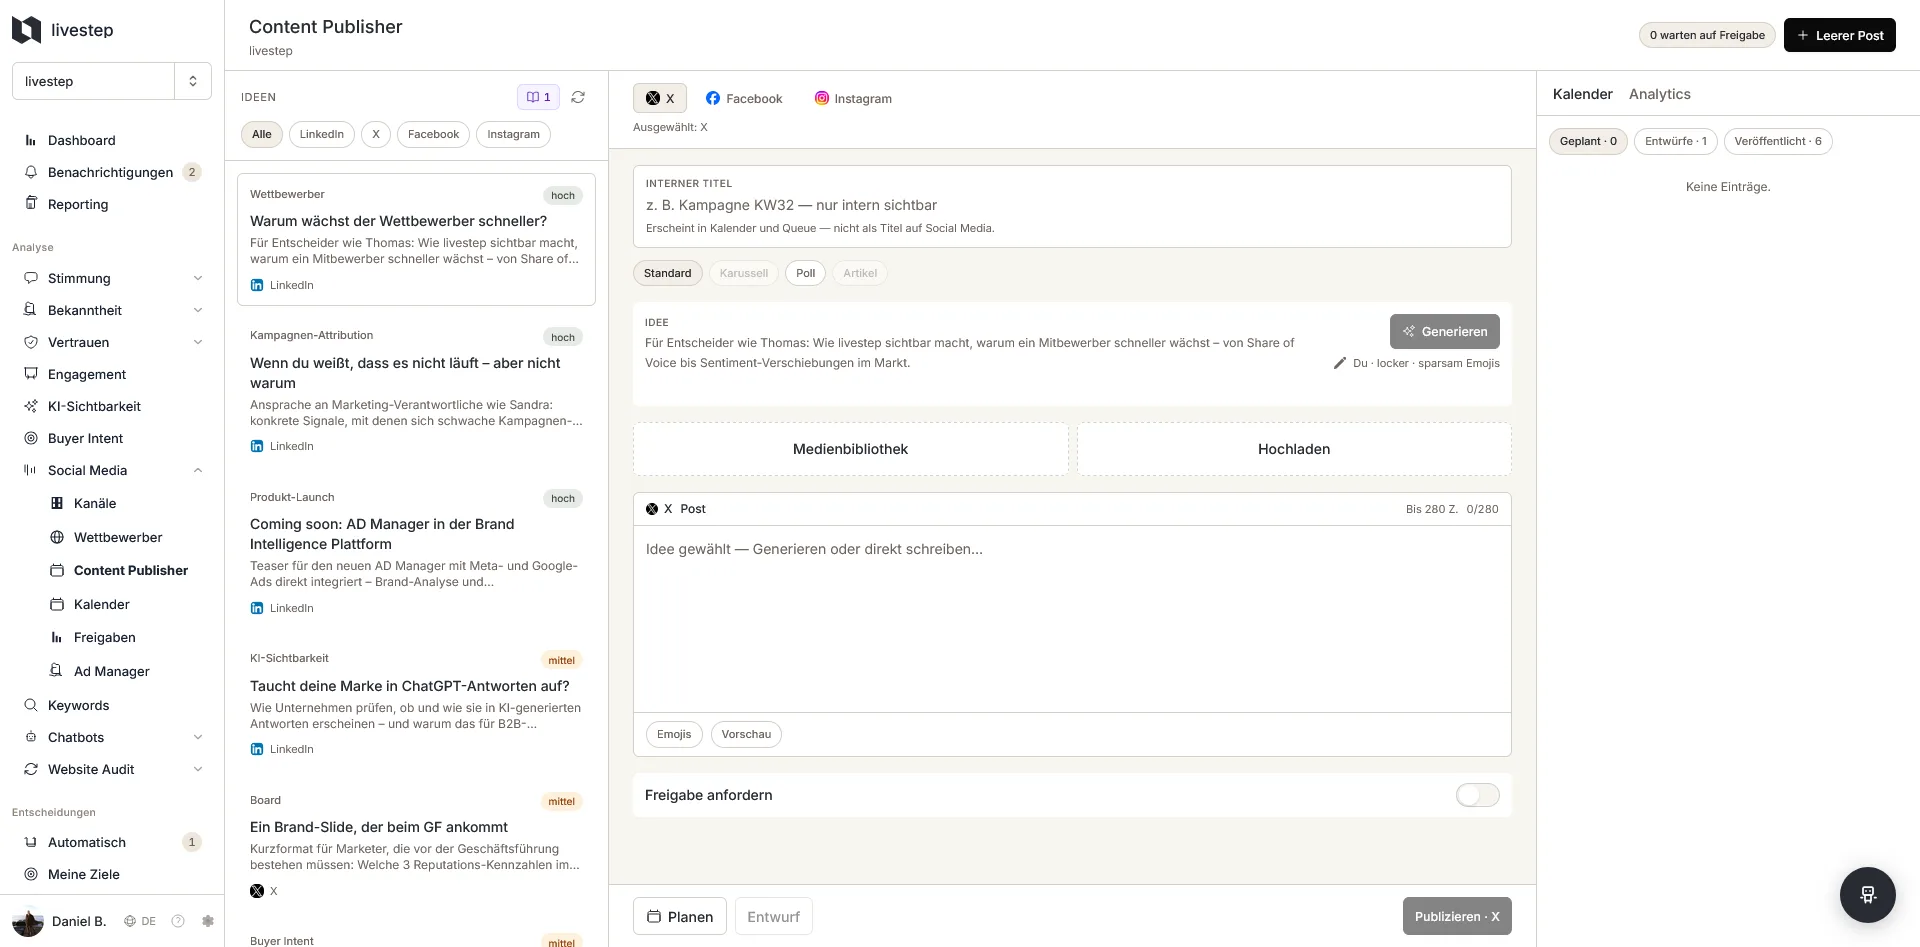Click Leerer Post button
This screenshot has width=1920, height=947.
[x=1839, y=35]
